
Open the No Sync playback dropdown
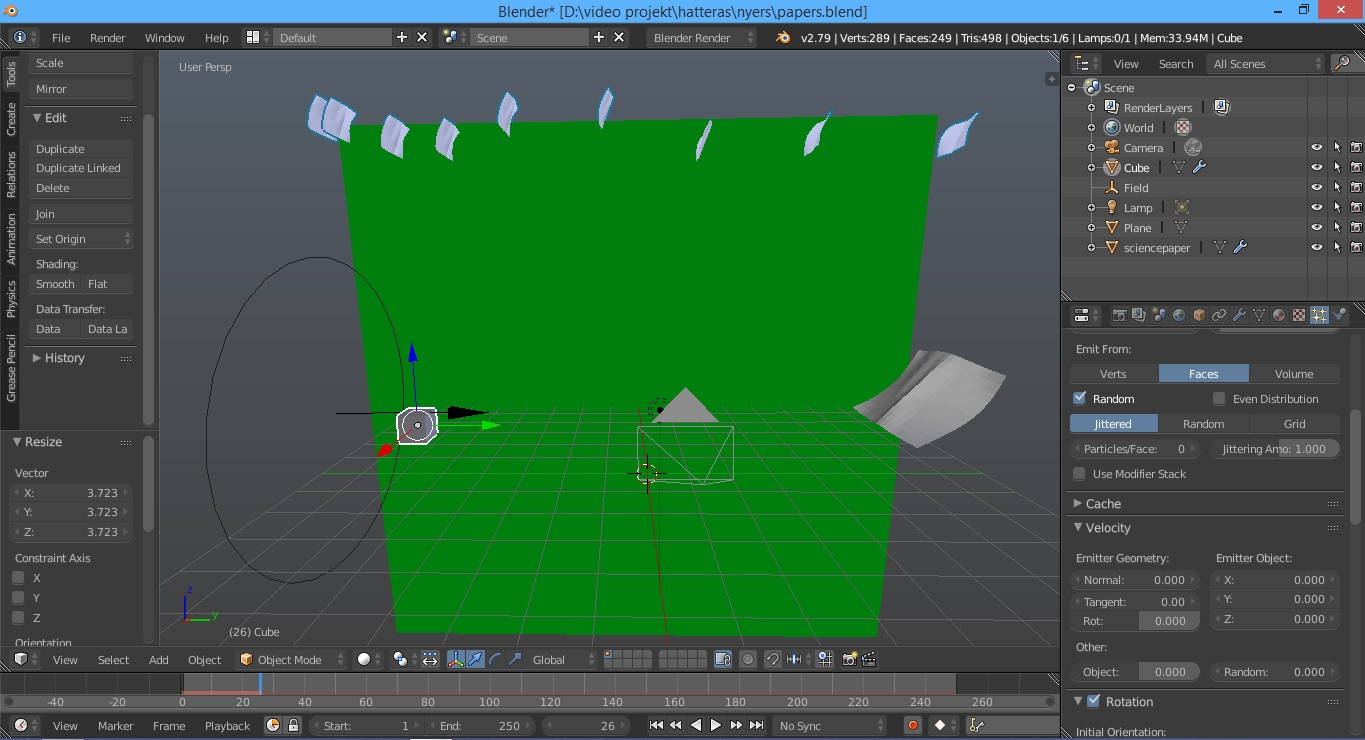(831, 725)
